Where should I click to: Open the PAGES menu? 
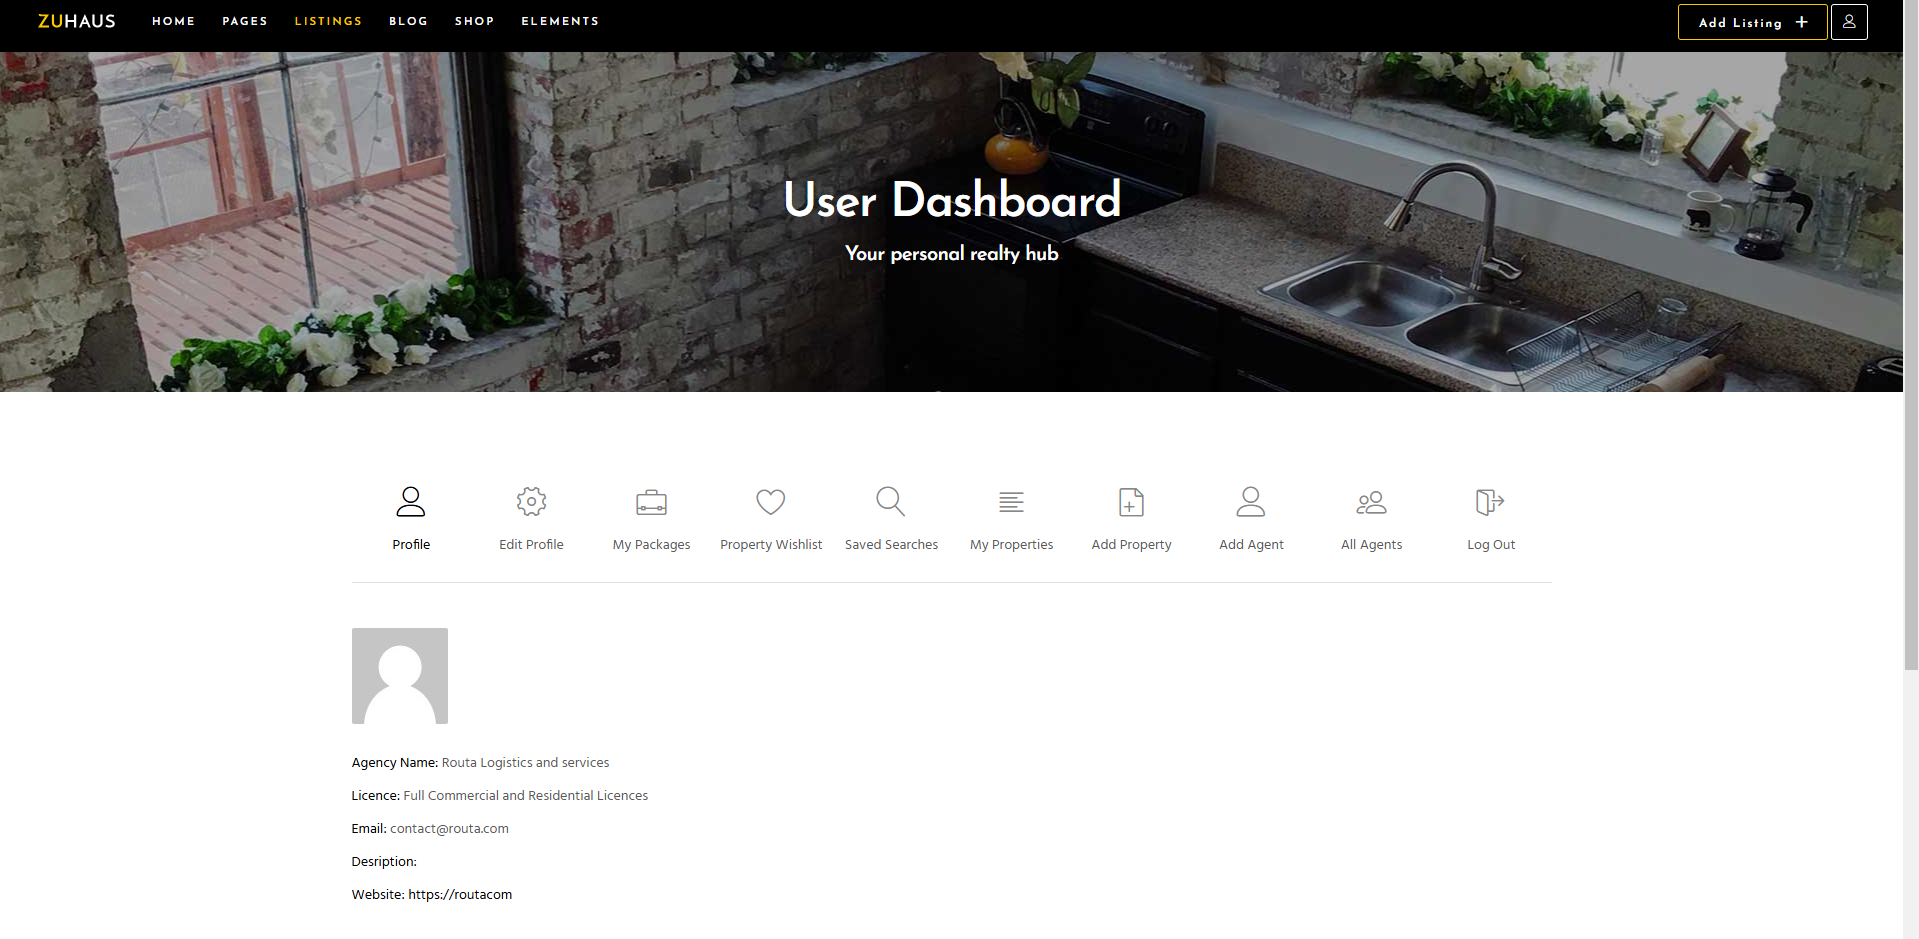coord(245,21)
